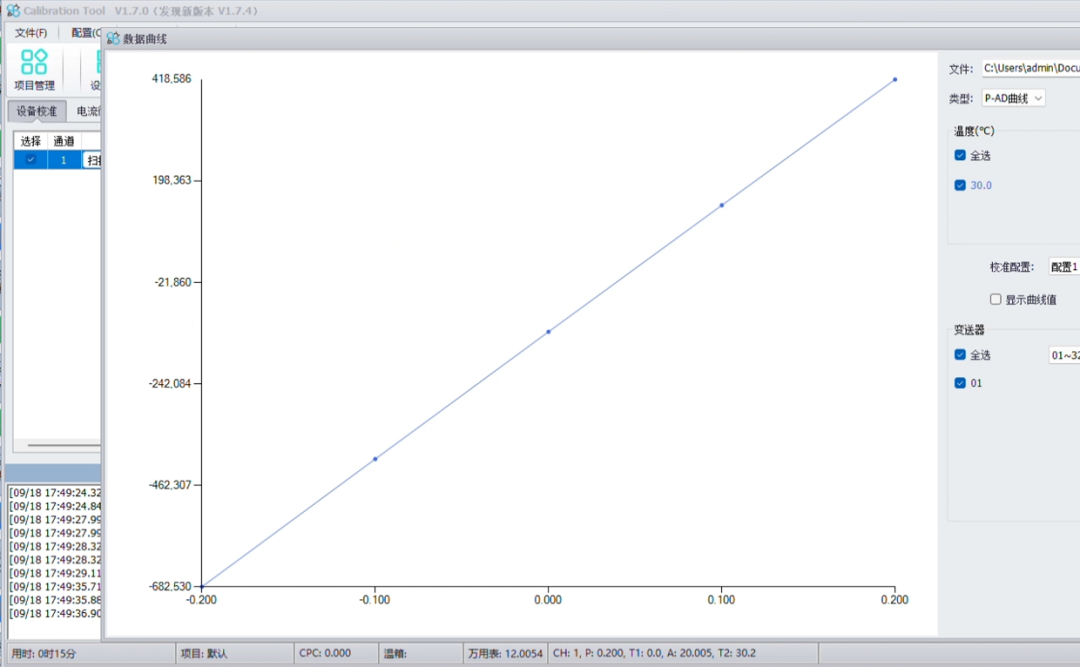This screenshot has height=667, width=1080.
Task: Click the x-axis label -0.100
Action: 375,599
